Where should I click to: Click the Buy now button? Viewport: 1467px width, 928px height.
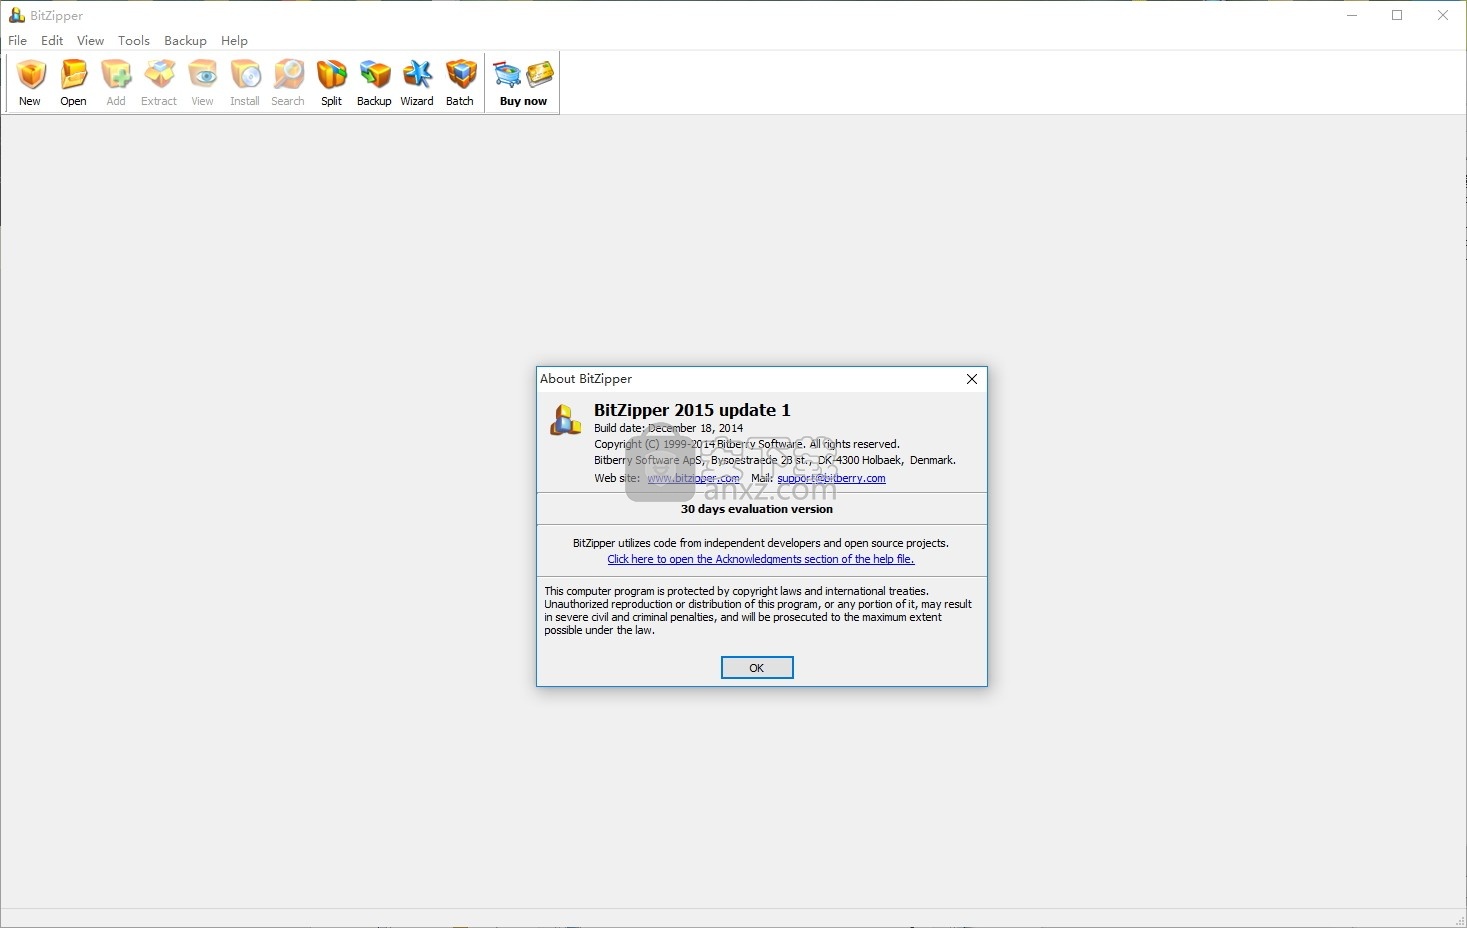pyautogui.click(x=523, y=82)
